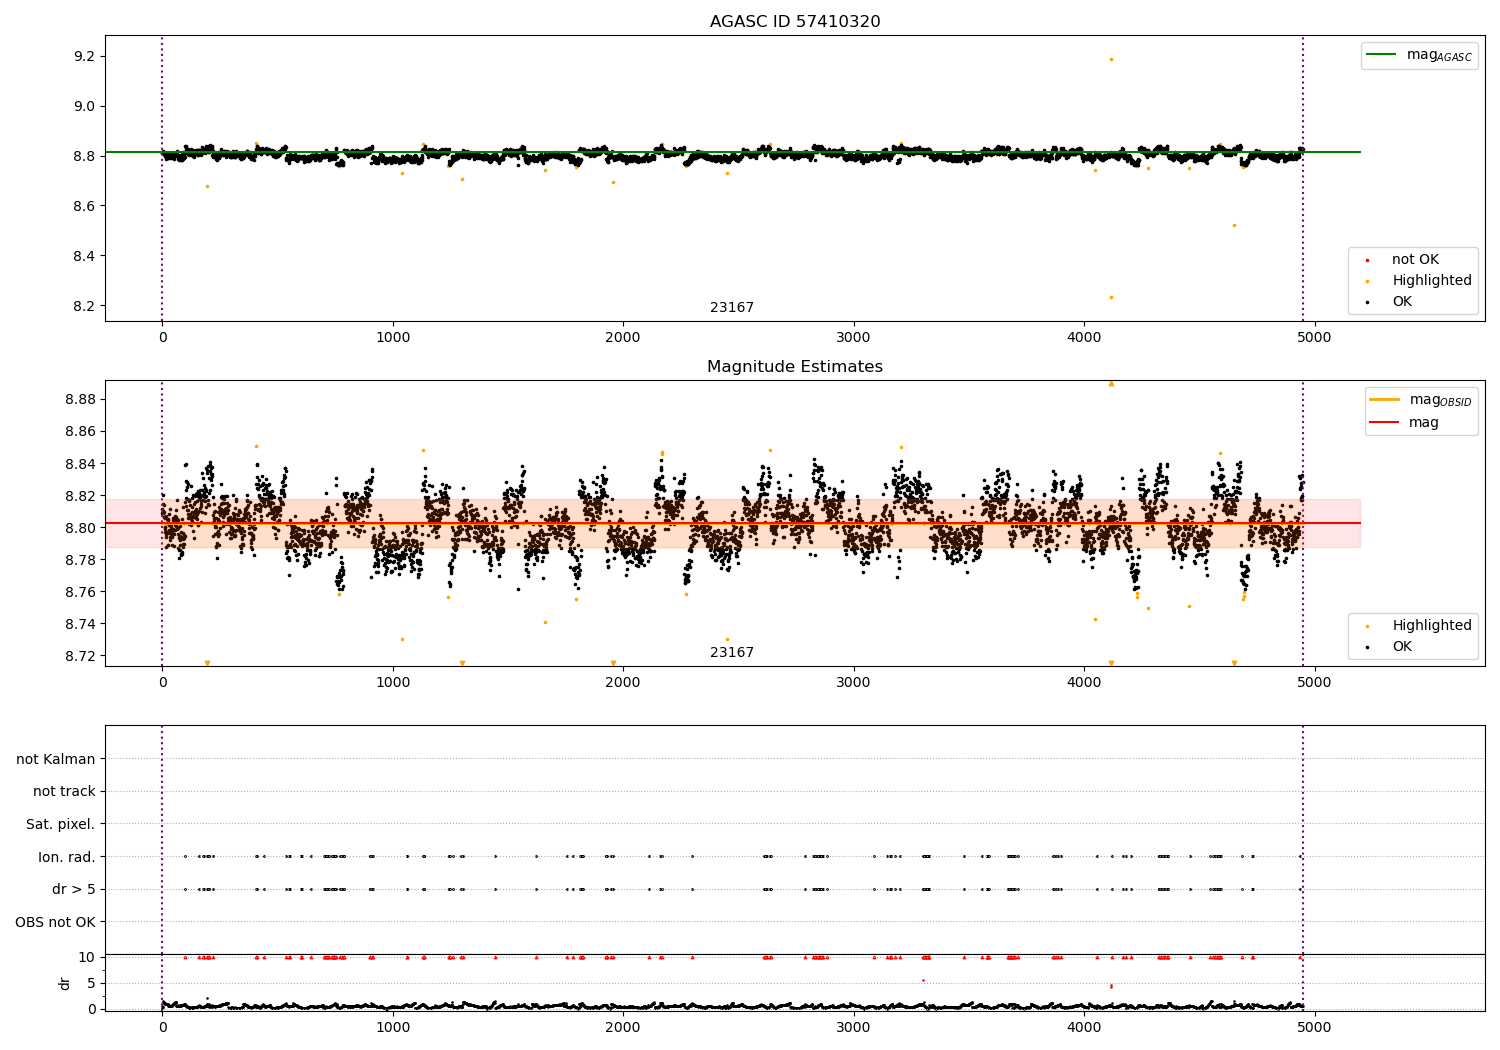Click the "not Kalman" row label
This screenshot has width=1500, height=1050.
click(x=56, y=760)
